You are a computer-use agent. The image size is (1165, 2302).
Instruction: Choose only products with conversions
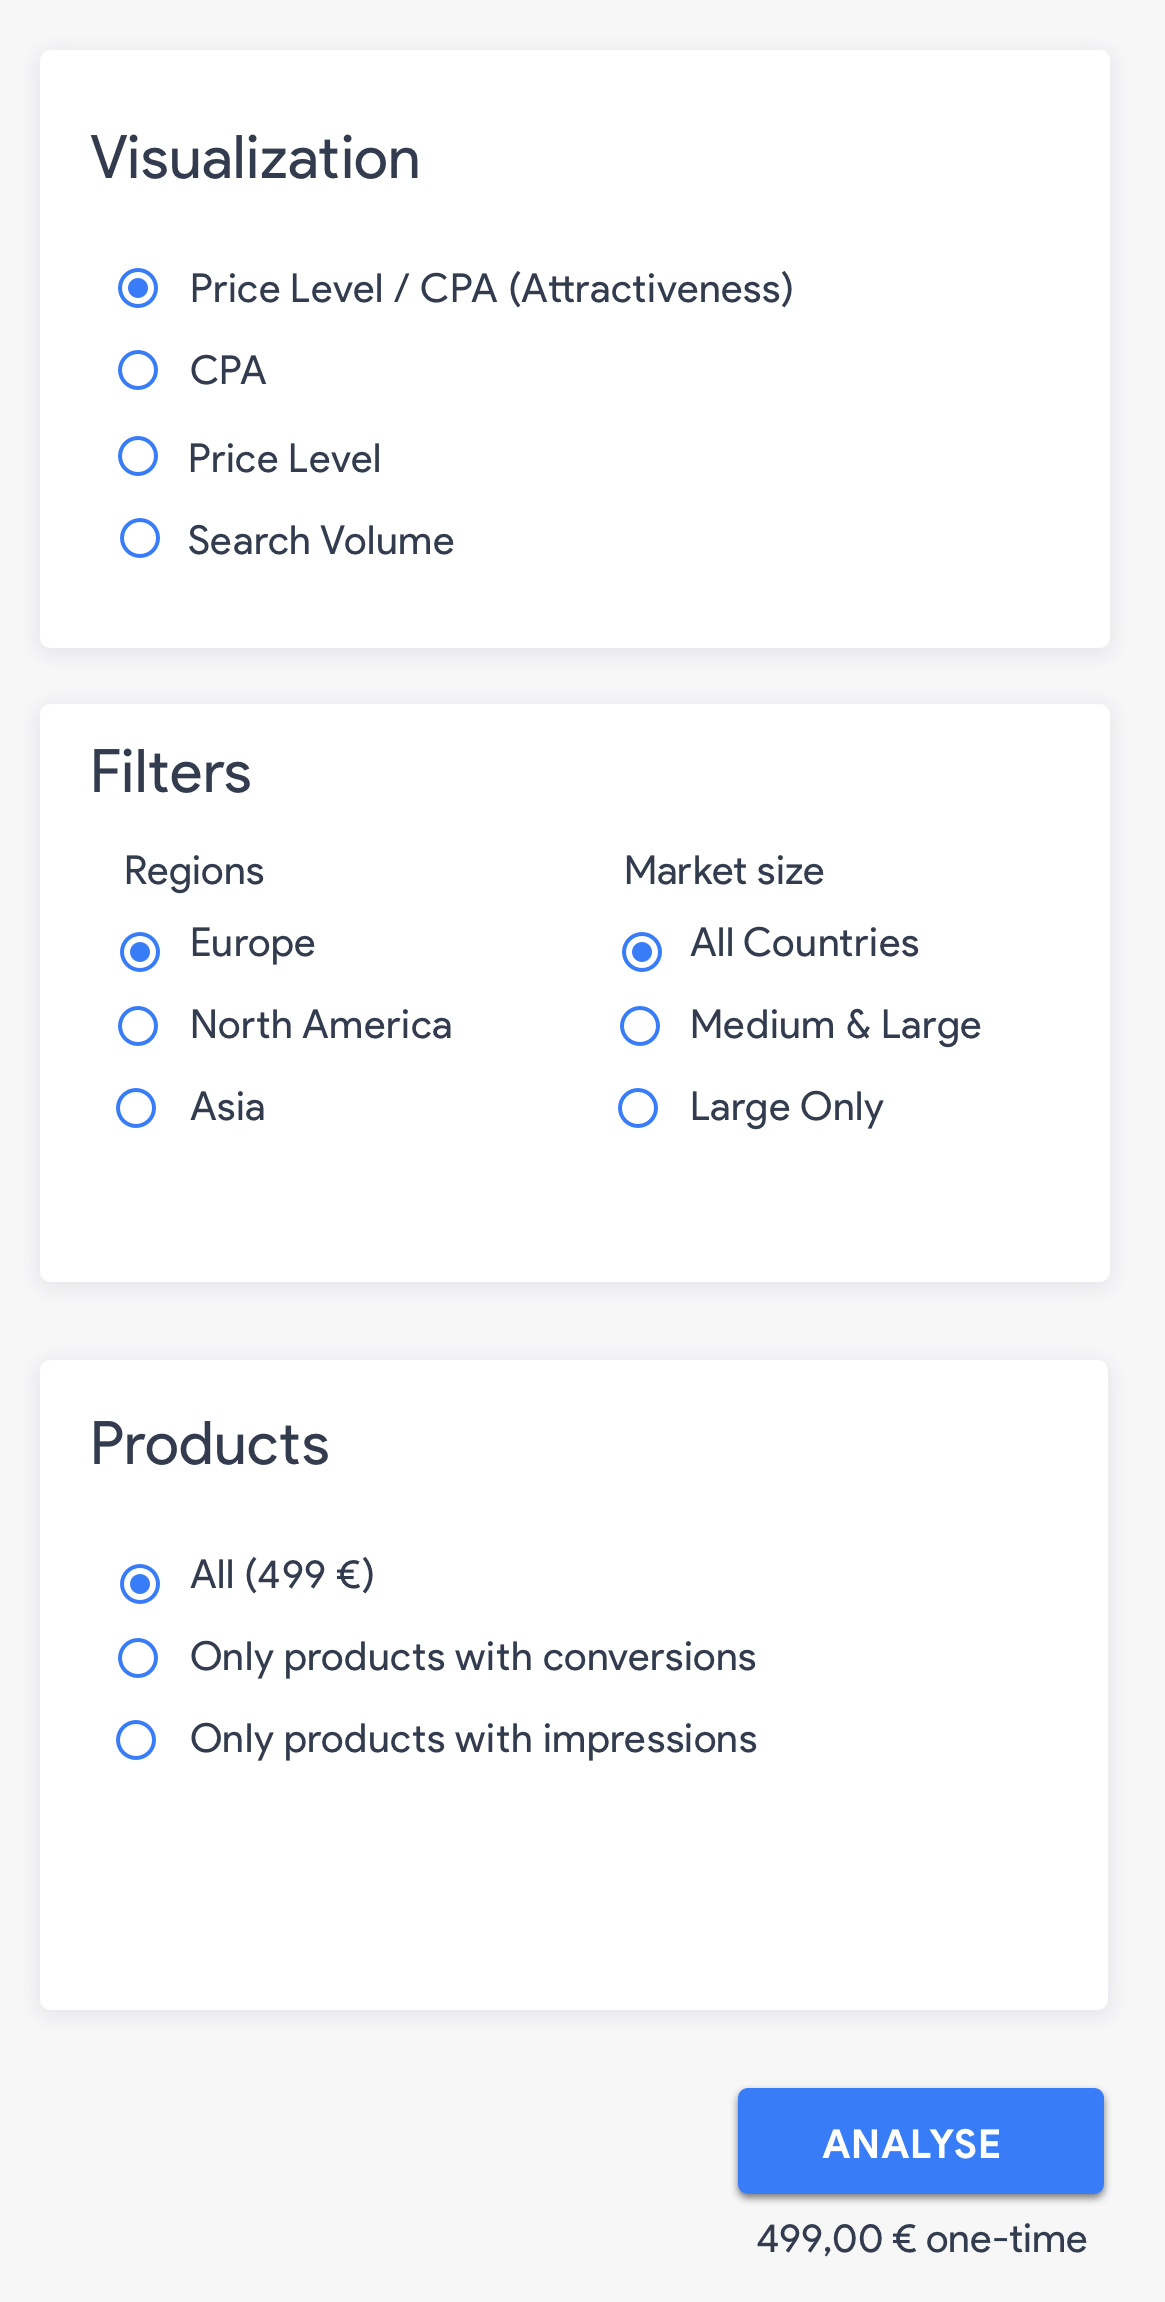click(x=137, y=1657)
